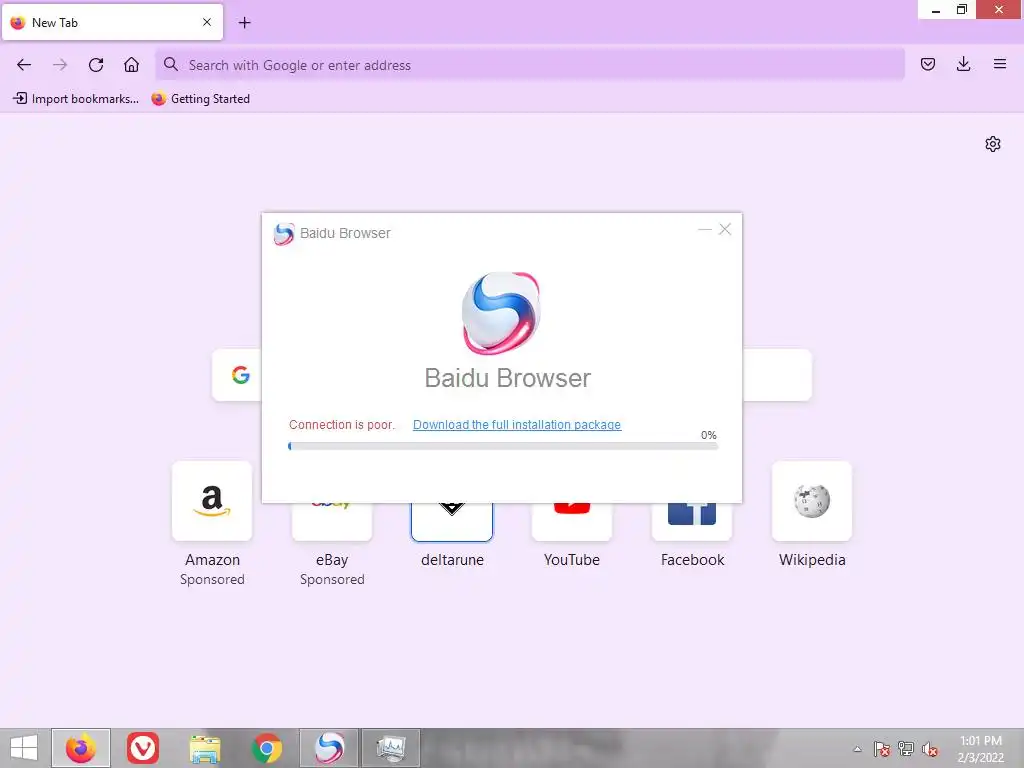Click the muted volume tray icon
Viewport: 1024px width, 768px height.
(930, 749)
